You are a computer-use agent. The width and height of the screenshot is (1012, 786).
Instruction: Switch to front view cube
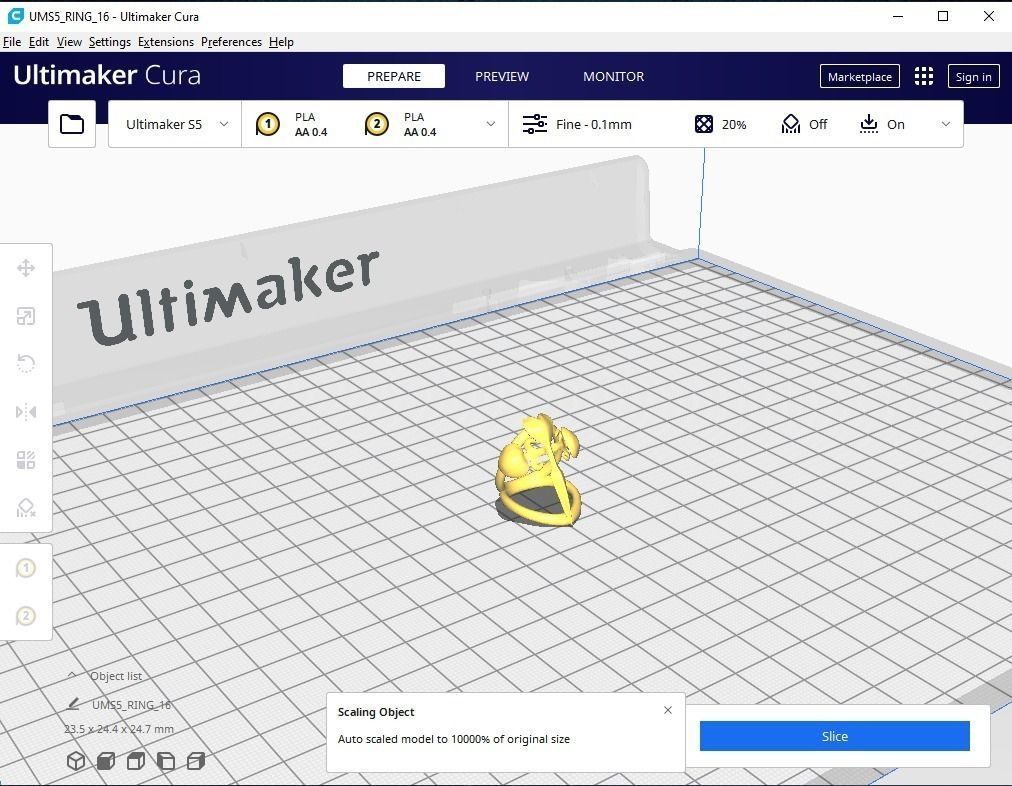tap(106, 761)
